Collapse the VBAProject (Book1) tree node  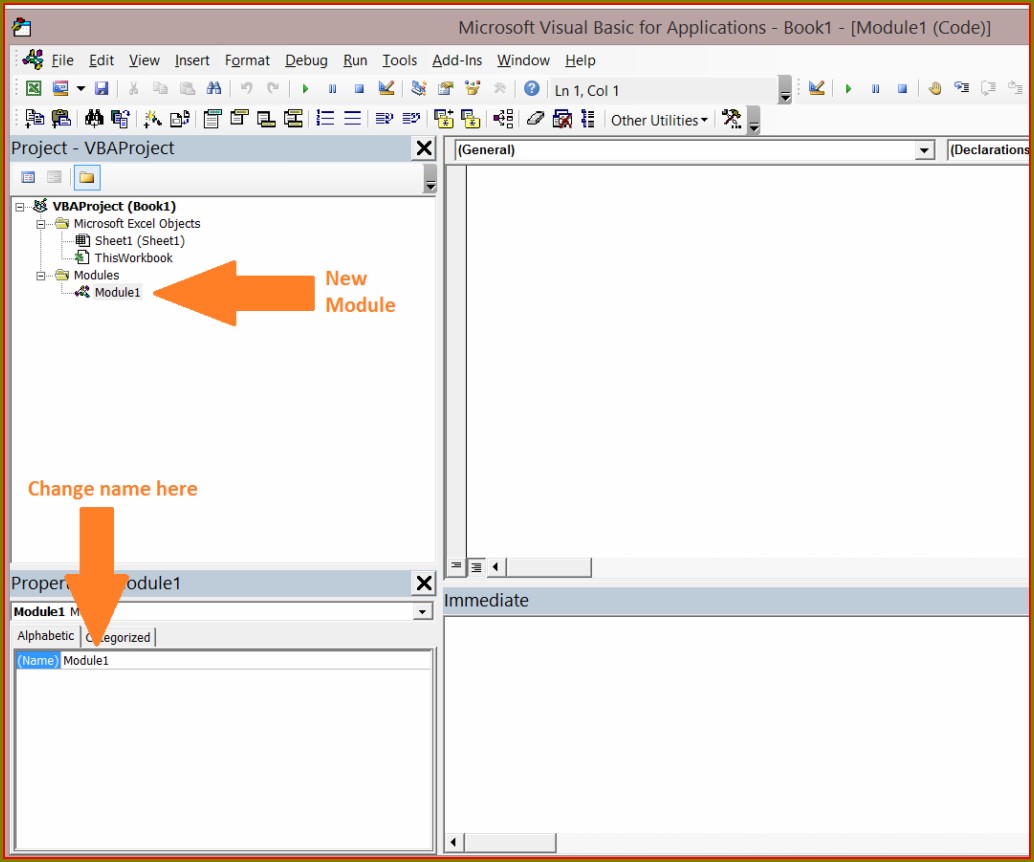point(20,206)
